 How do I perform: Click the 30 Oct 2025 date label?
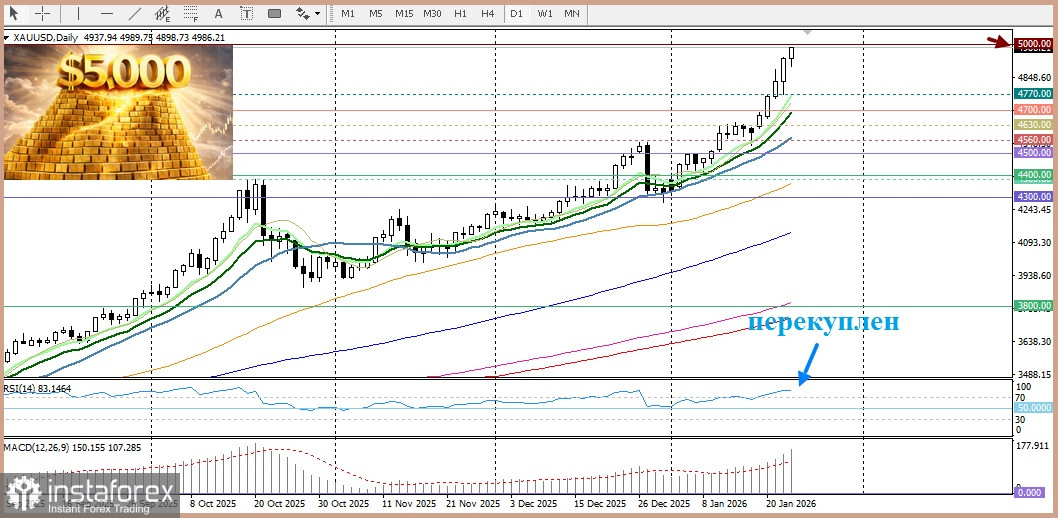pos(345,504)
